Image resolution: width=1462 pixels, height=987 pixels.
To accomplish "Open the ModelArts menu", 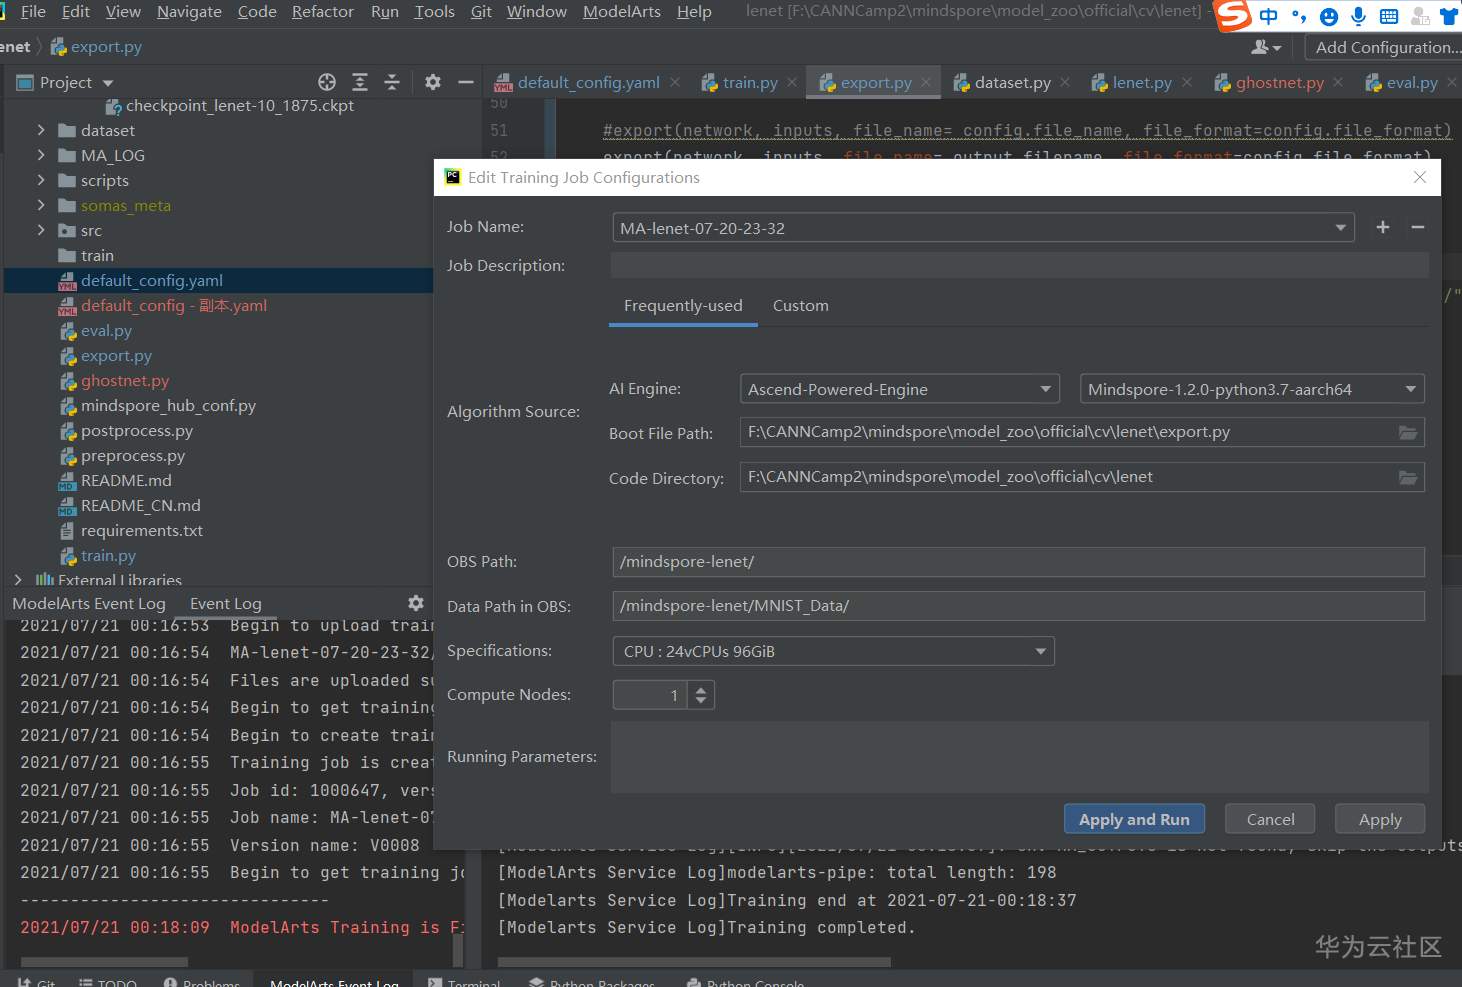I will (x=621, y=12).
